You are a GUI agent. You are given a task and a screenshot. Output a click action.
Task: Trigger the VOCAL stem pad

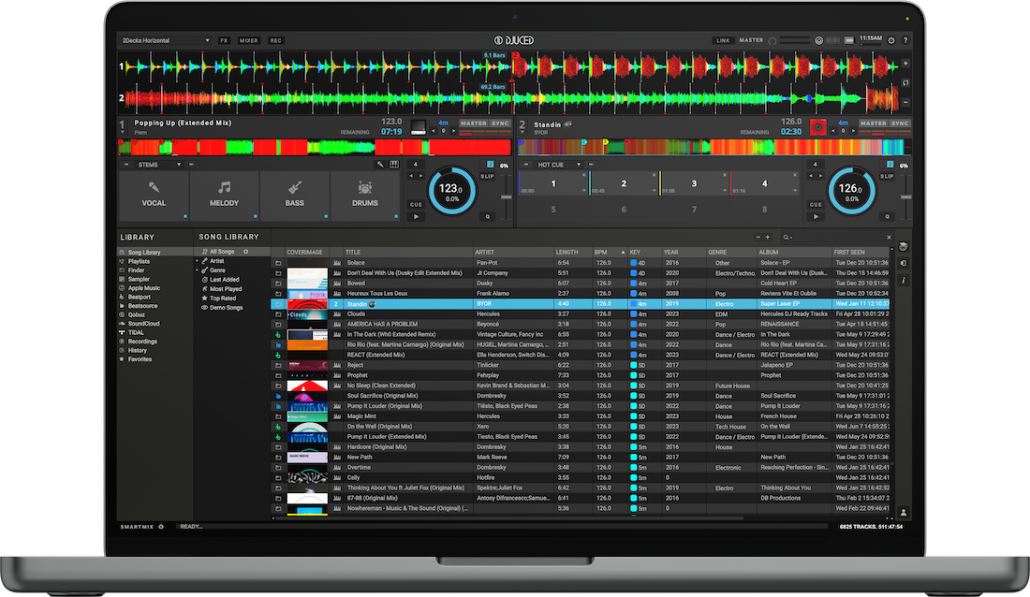(154, 195)
